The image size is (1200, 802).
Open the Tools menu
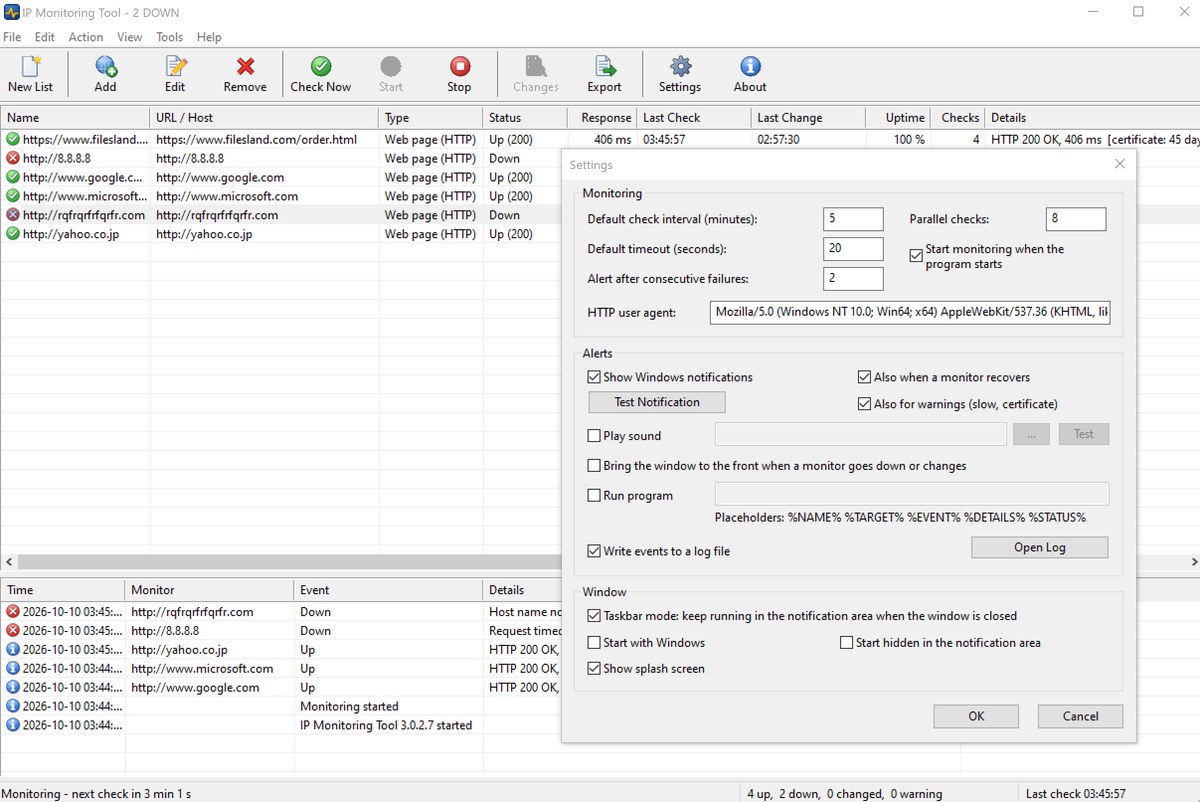coord(170,37)
